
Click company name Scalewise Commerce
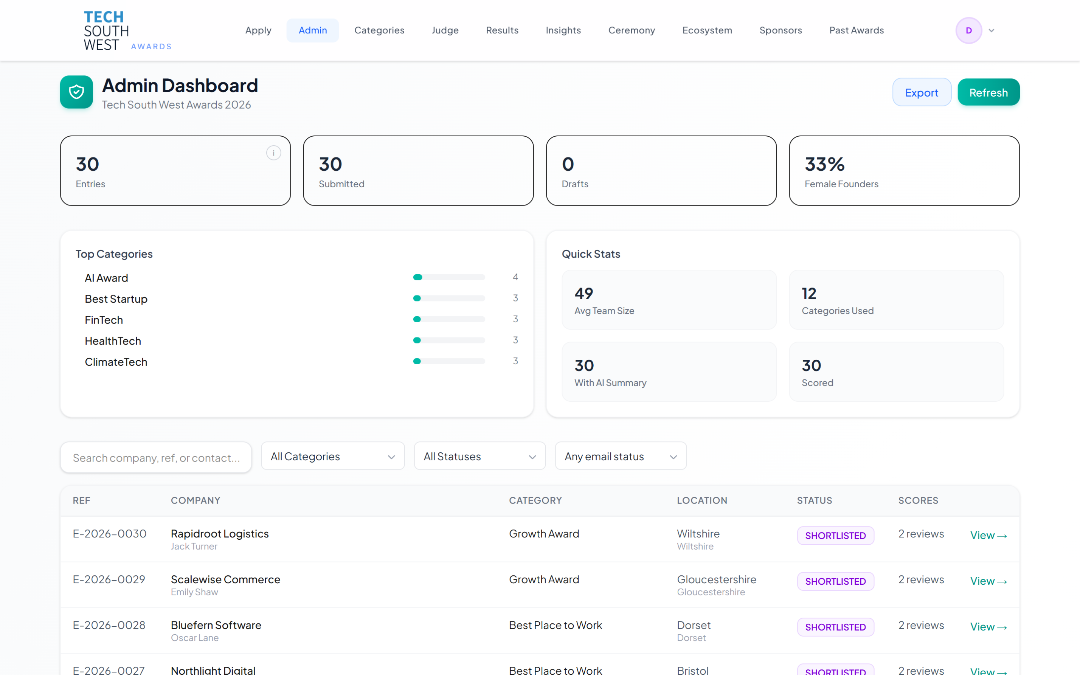[x=225, y=579]
